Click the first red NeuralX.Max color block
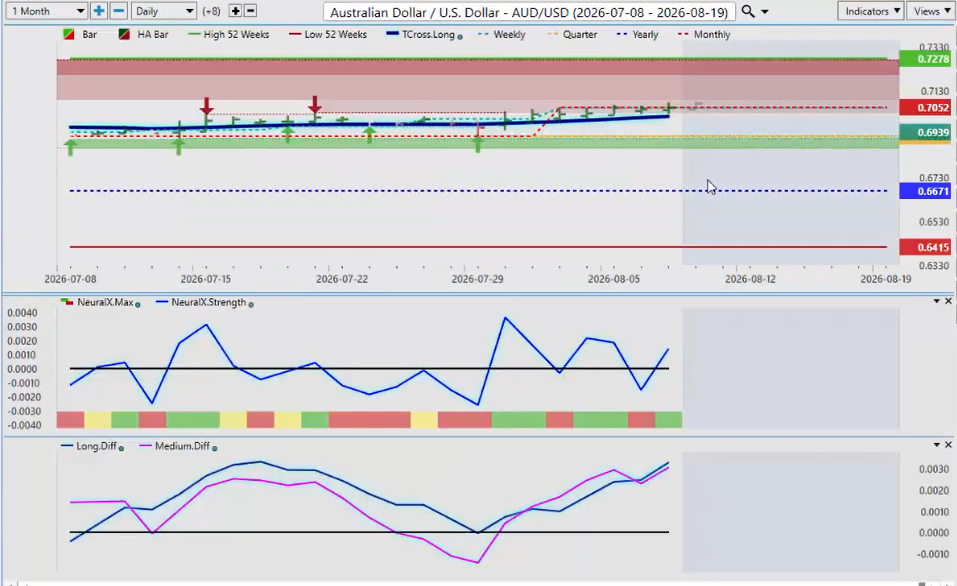Screen dimensions: 957x586 (x=70, y=420)
